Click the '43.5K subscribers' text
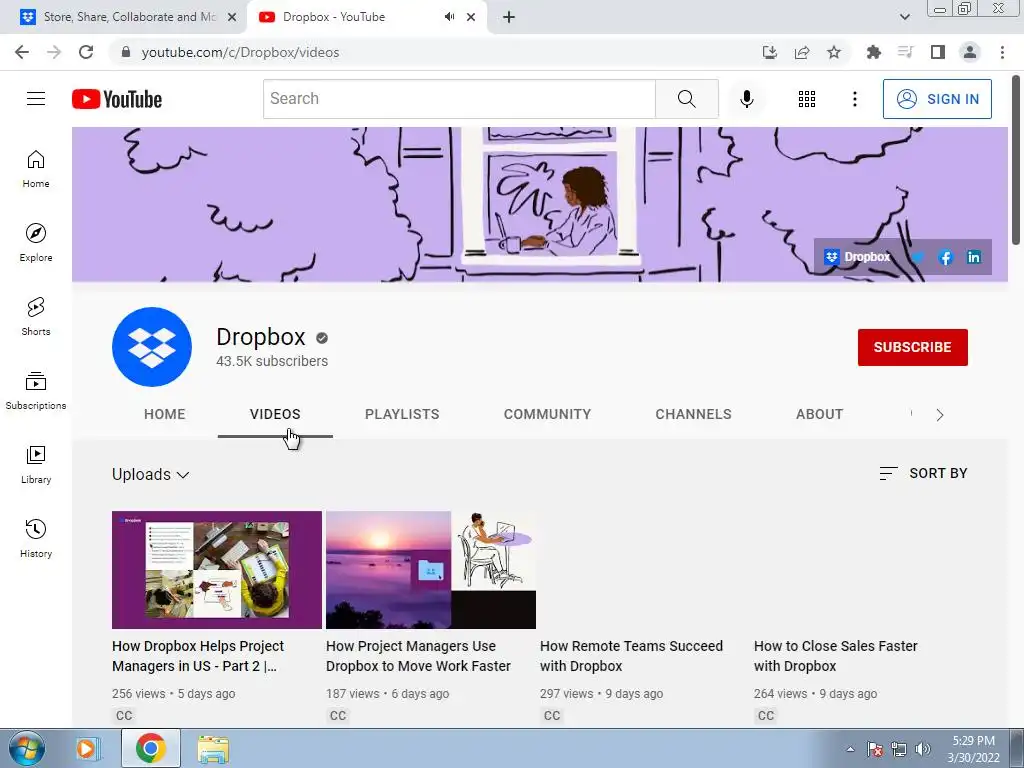This screenshot has width=1024, height=768. [x=272, y=361]
